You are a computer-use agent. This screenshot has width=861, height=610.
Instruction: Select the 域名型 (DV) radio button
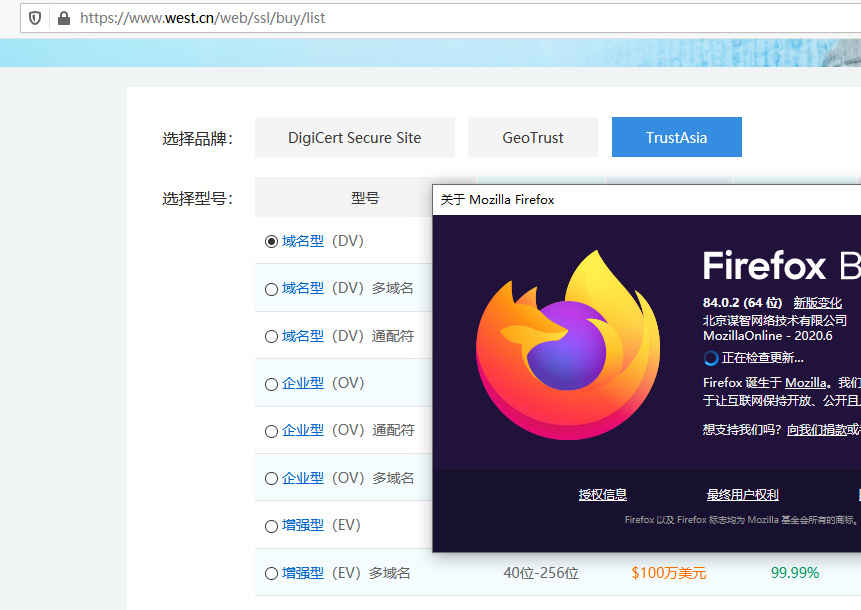pyautogui.click(x=271, y=241)
